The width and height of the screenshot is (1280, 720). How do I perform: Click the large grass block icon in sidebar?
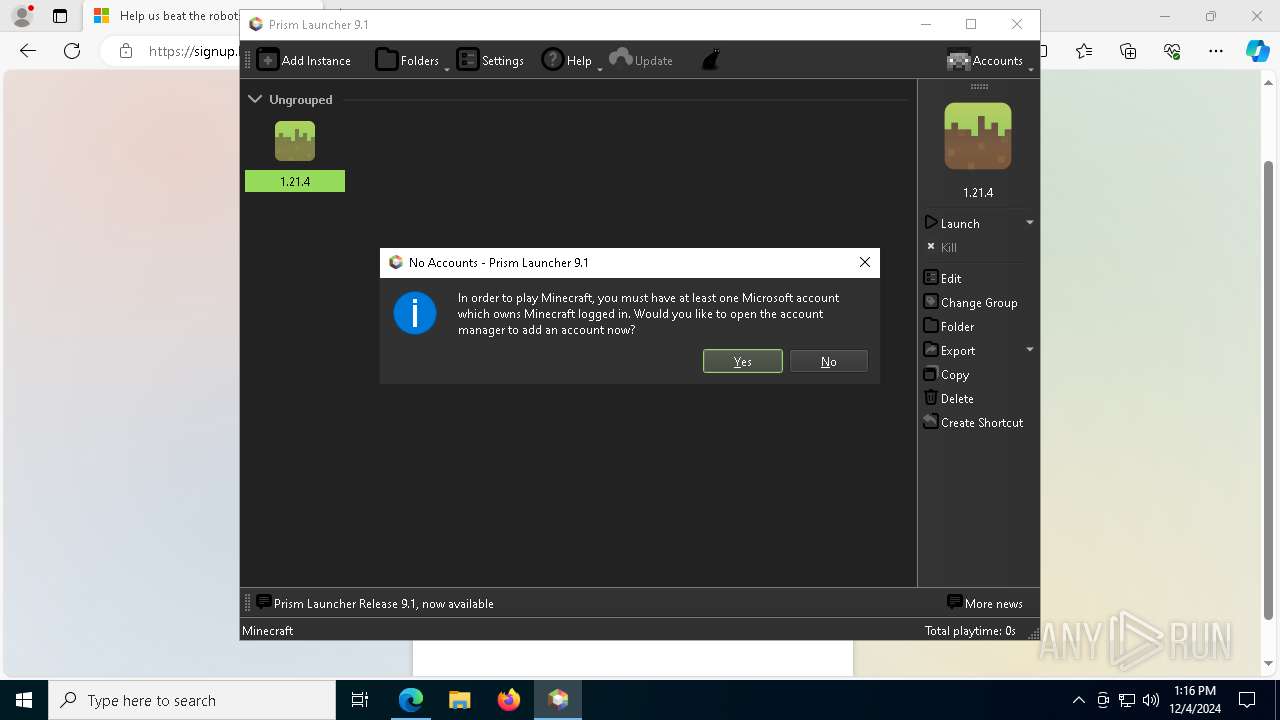pos(978,136)
